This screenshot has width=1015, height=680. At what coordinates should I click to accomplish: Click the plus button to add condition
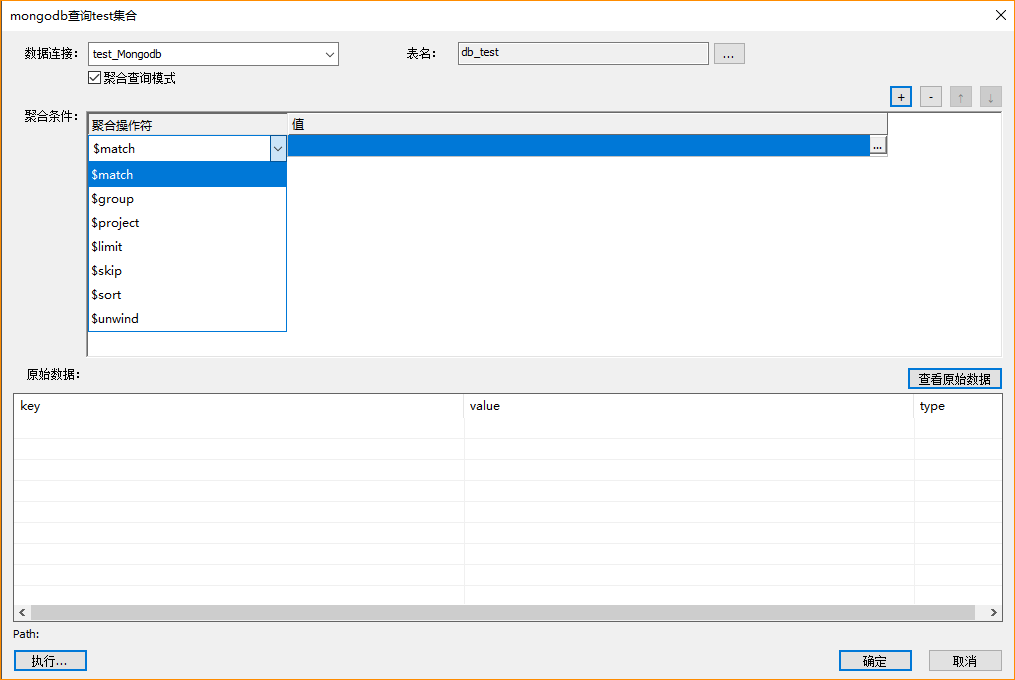pyautogui.click(x=900, y=97)
